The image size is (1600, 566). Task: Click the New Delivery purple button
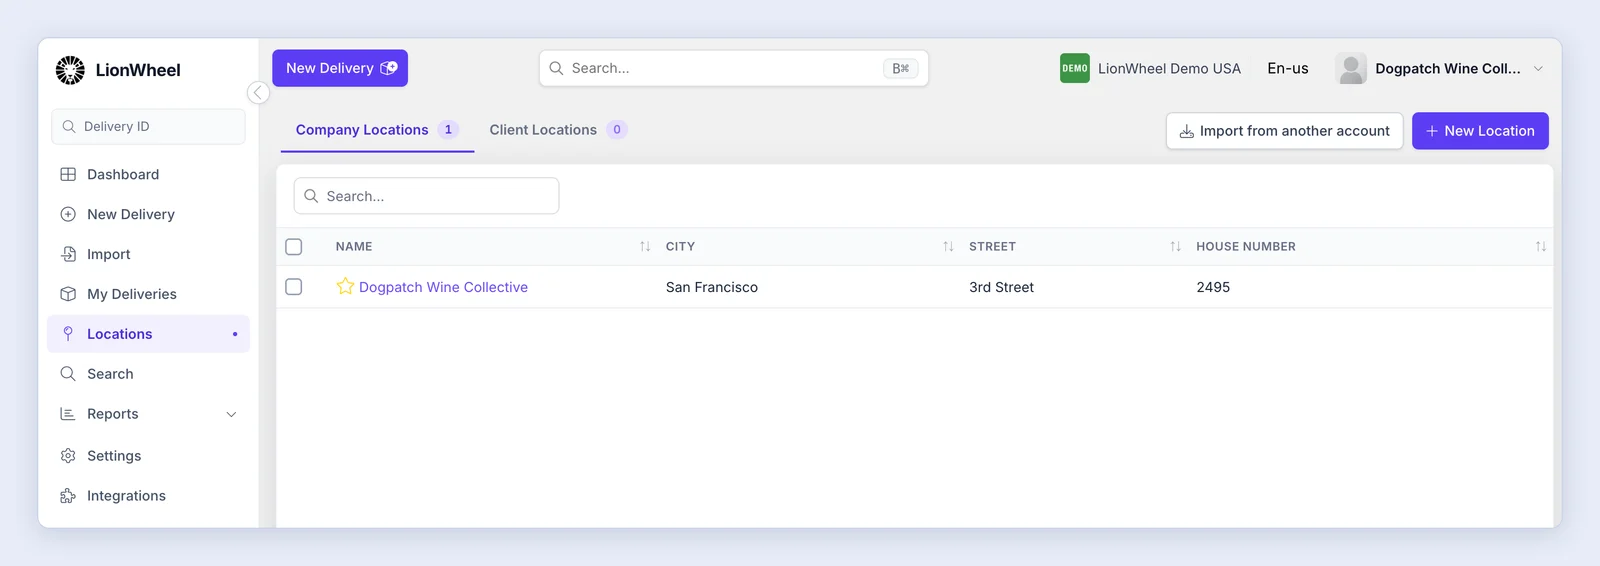point(340,68)
